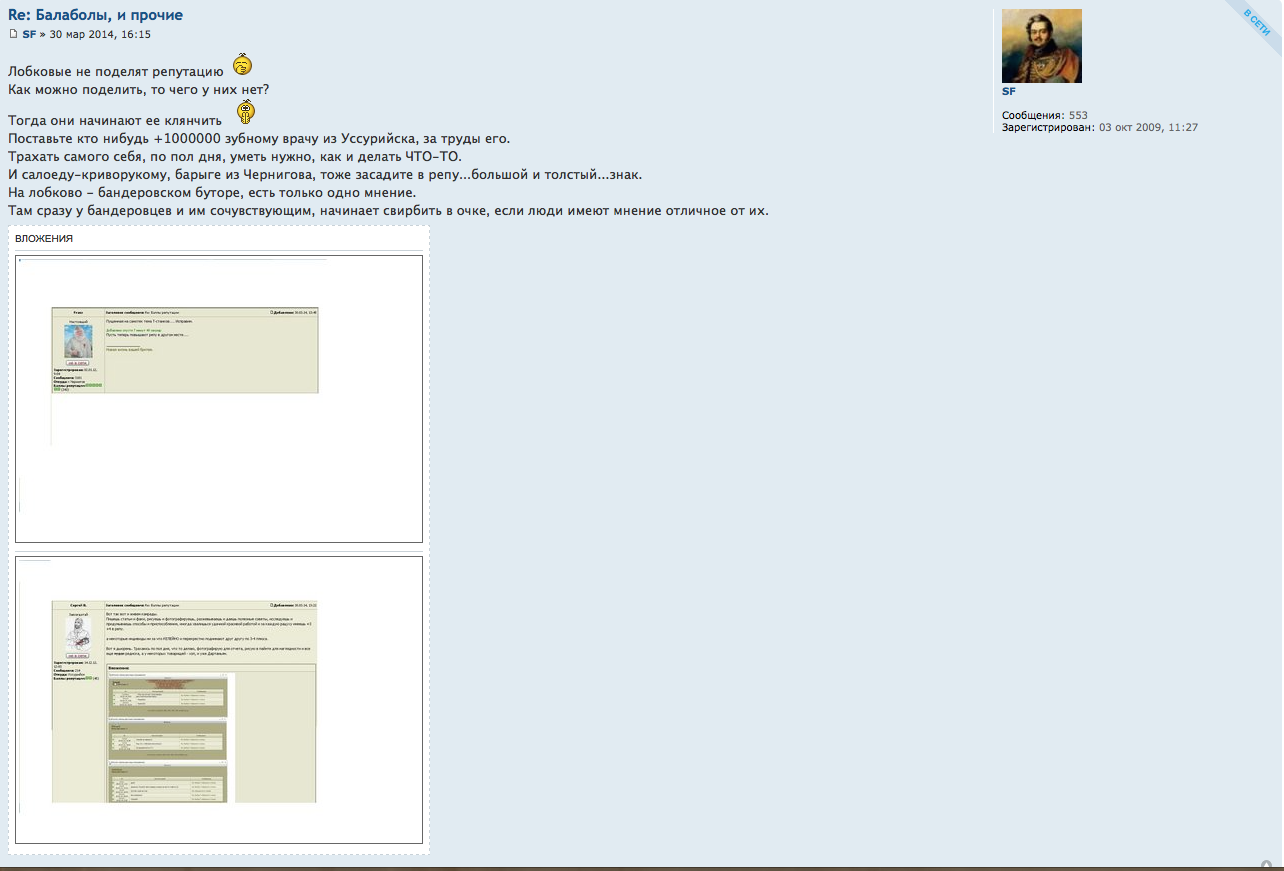Open SF author link beside post date
Screen dimensions: 1284x871
coord(29,34)
